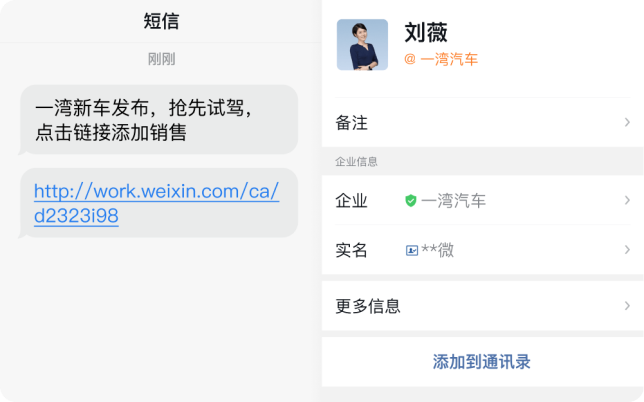Click the 企业信息 section header
The height and width of the screenshot is (402, 644).
[x=356, y=161]
